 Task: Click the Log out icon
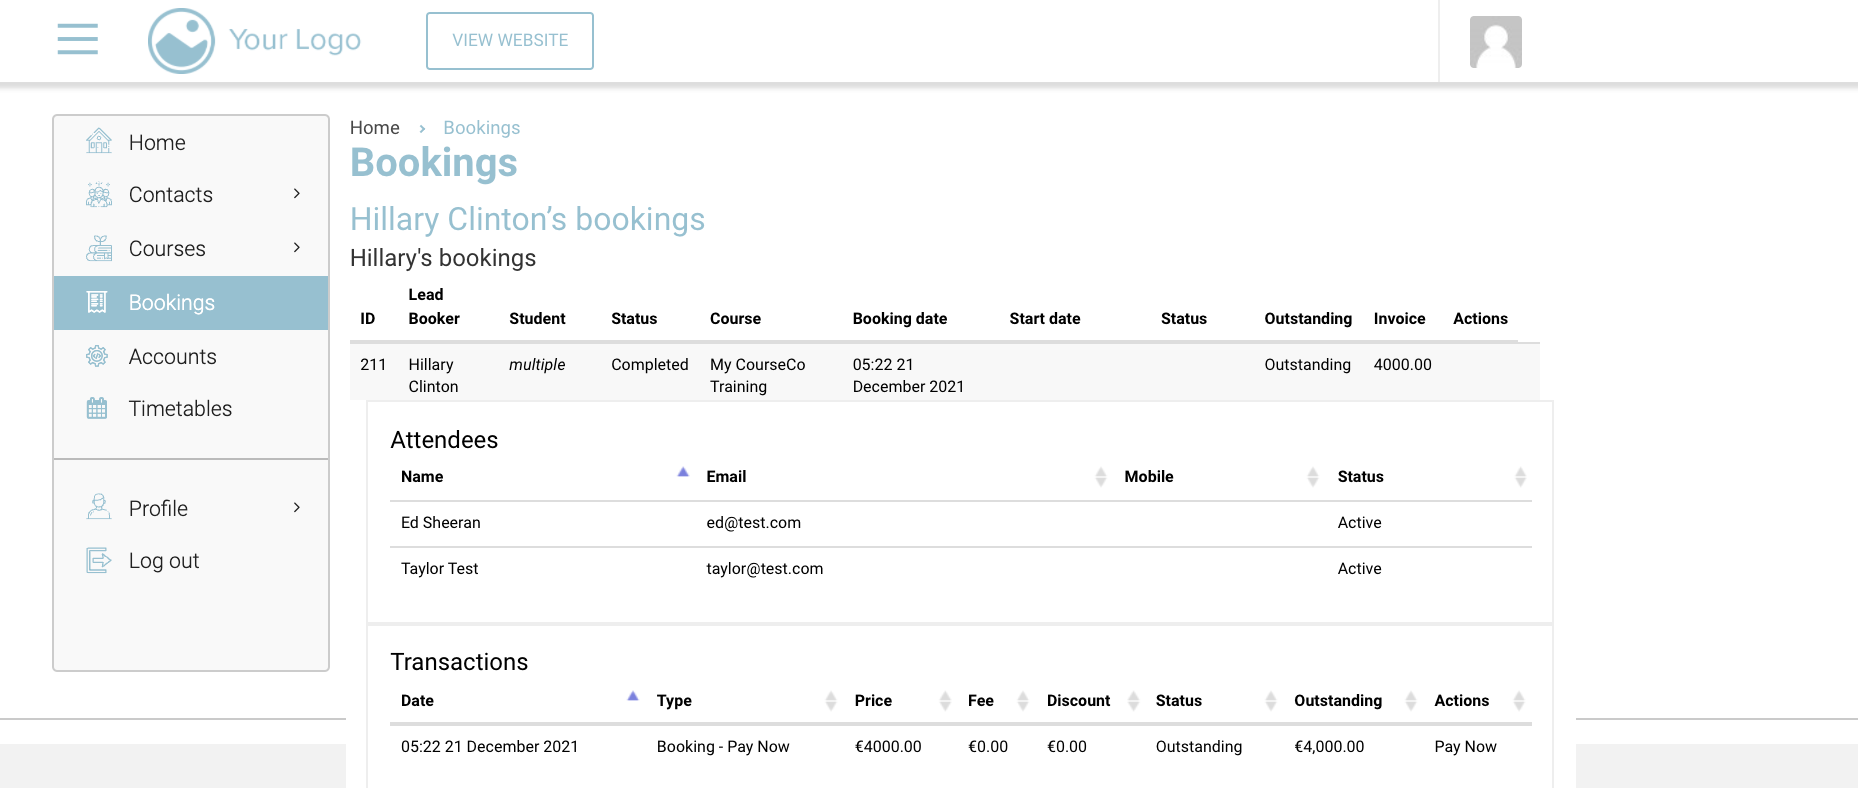coord(98,560)
